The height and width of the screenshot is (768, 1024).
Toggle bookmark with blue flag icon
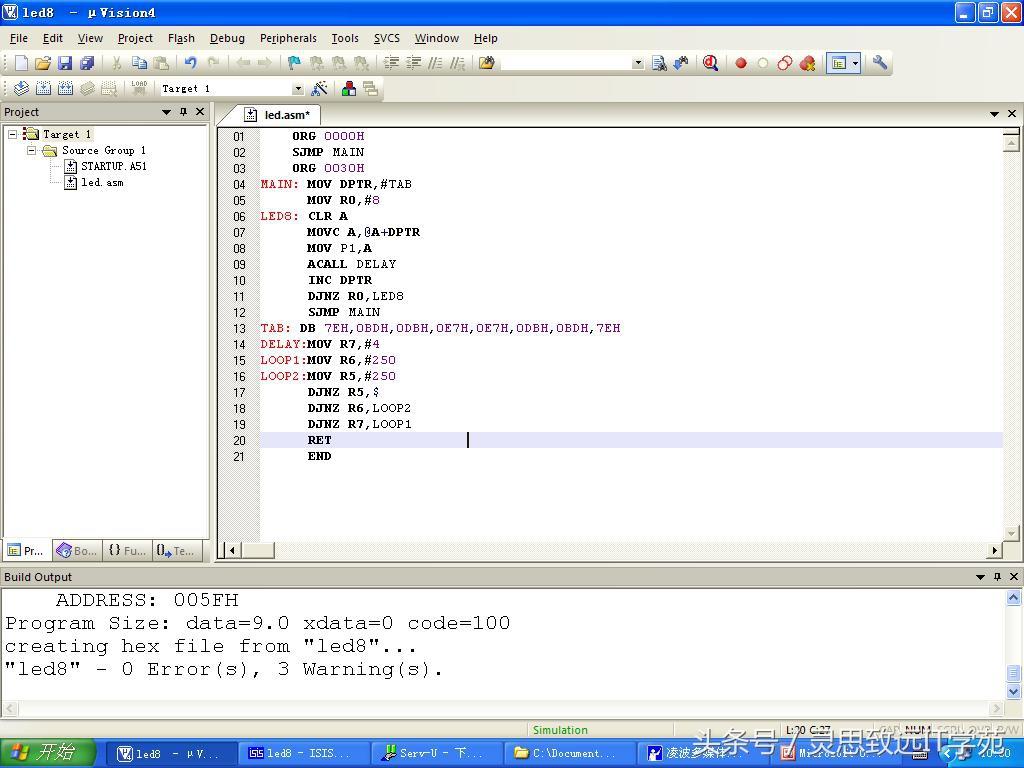point(294,63)
